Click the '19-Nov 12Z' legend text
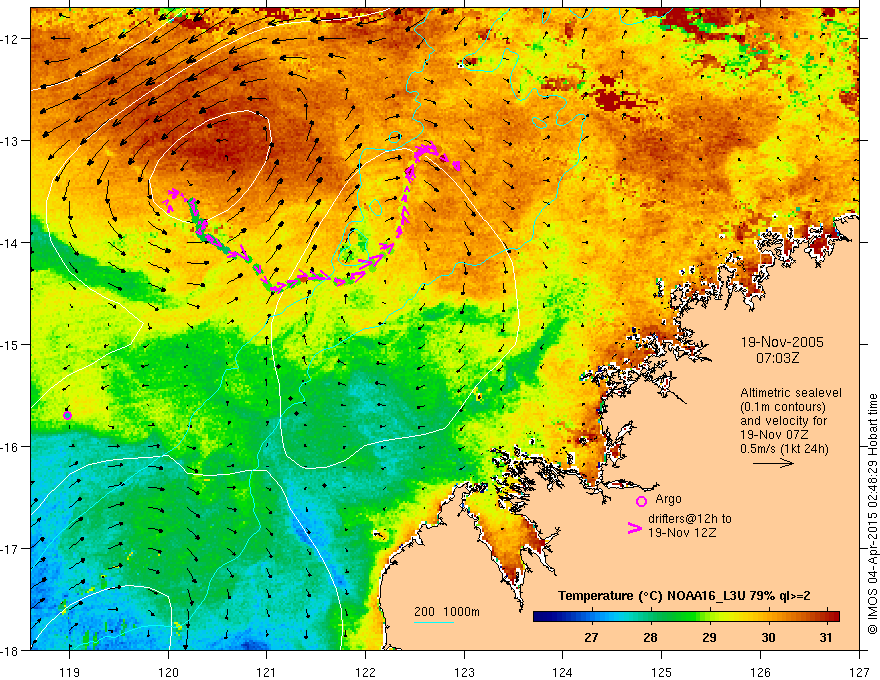 point(682,533)
